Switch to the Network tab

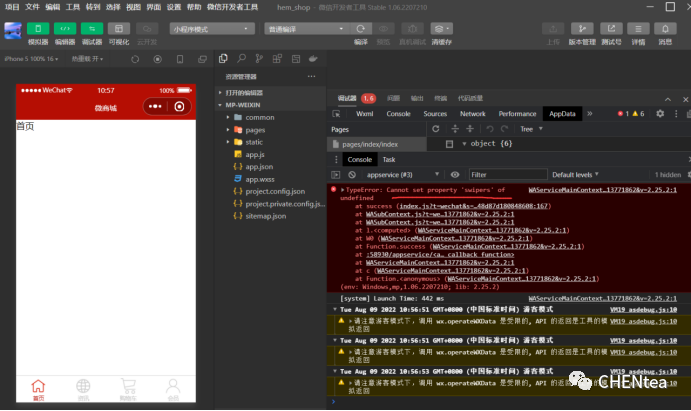[472, 114]
